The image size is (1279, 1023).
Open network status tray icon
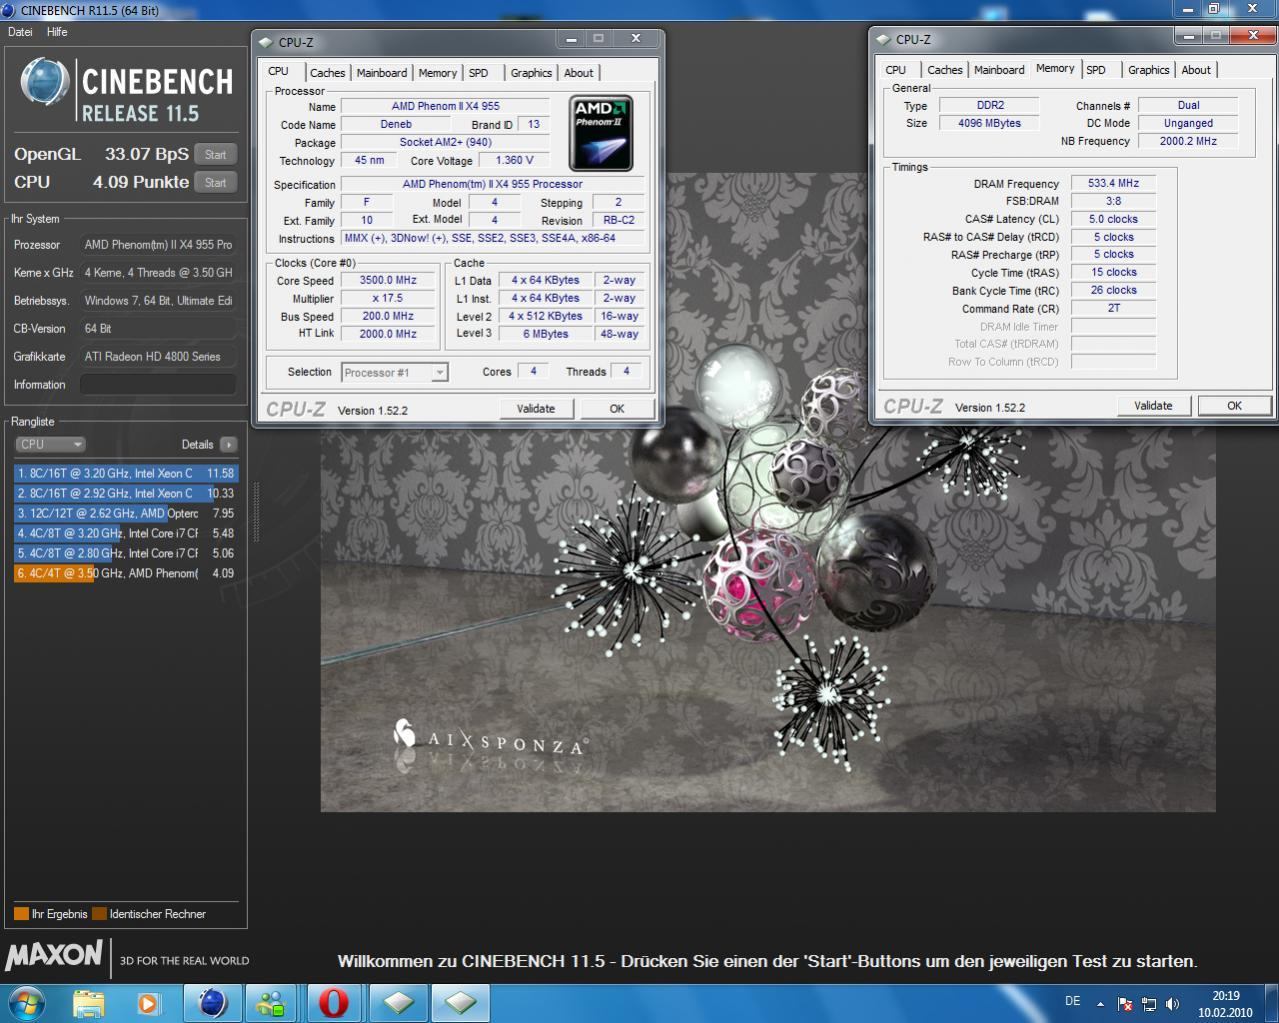coord(1149,1004)
